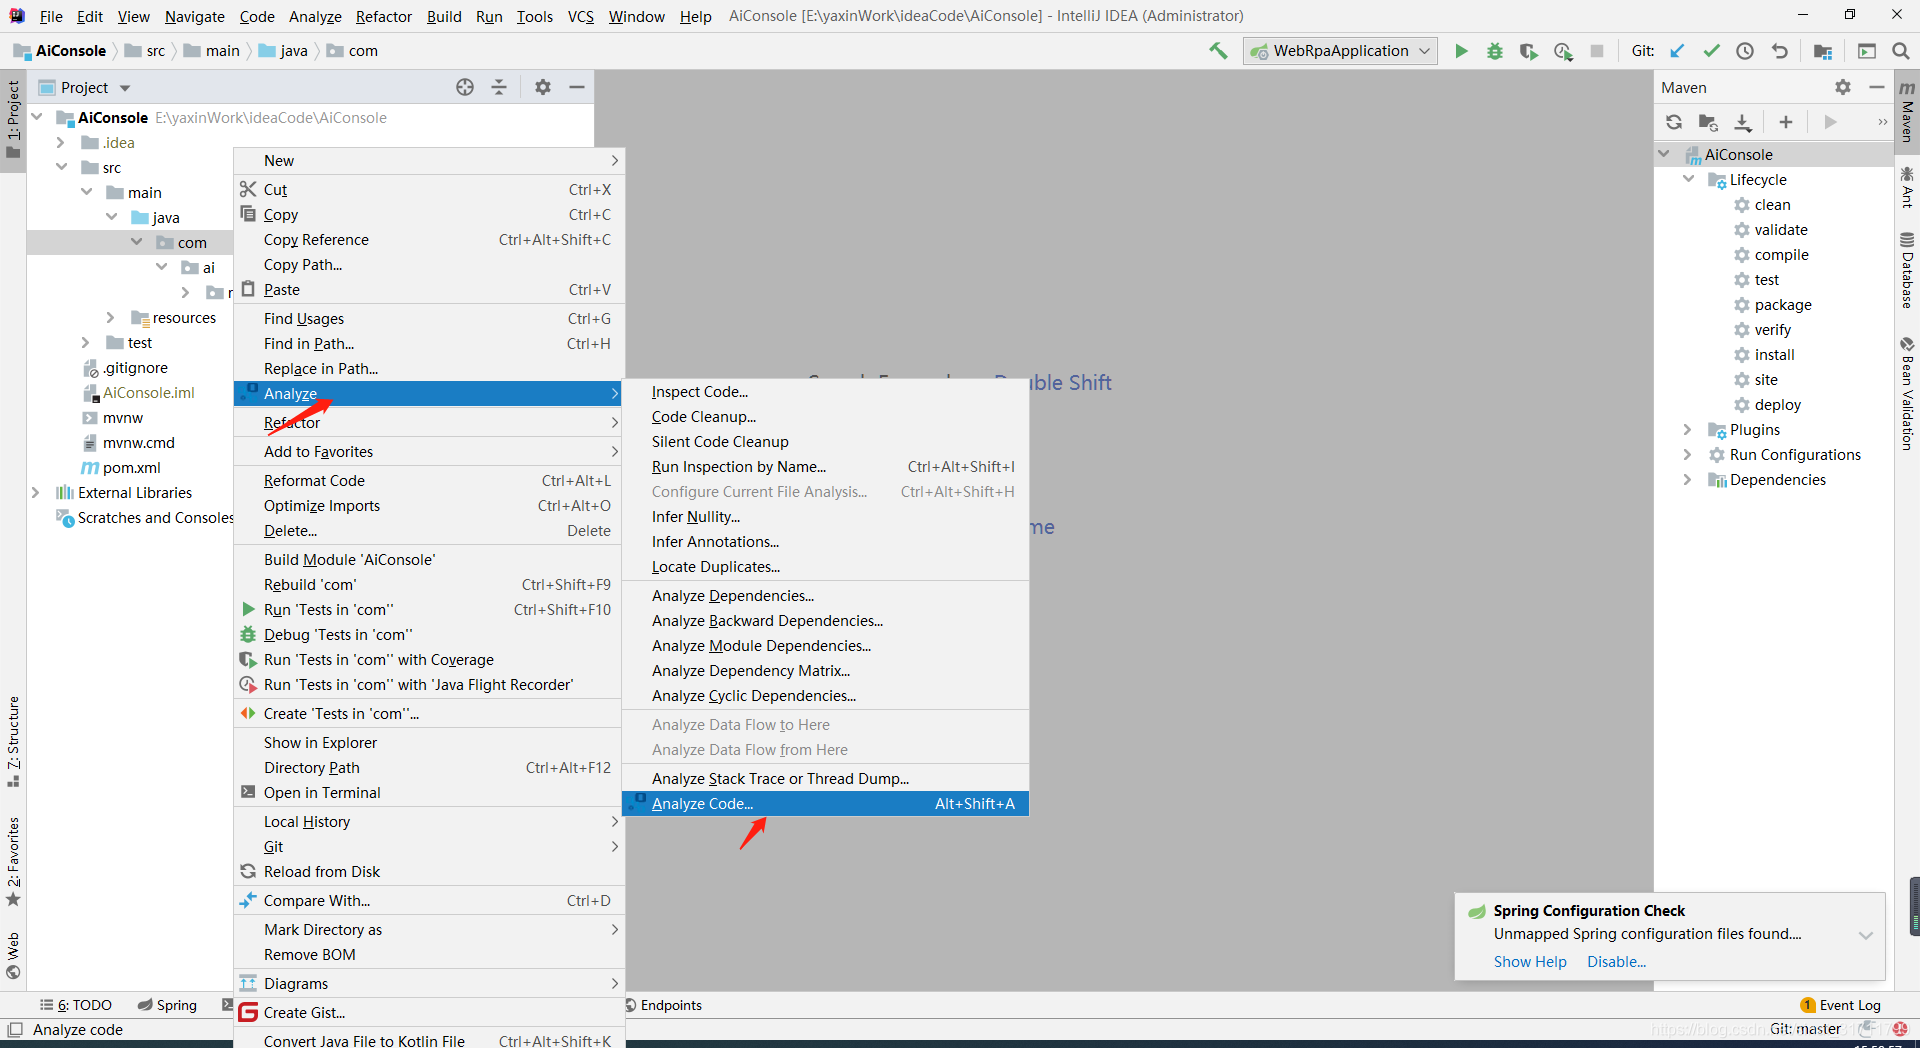
Task: Select Analyze Dependency Matrix... option
Action: tap(825, 671)
